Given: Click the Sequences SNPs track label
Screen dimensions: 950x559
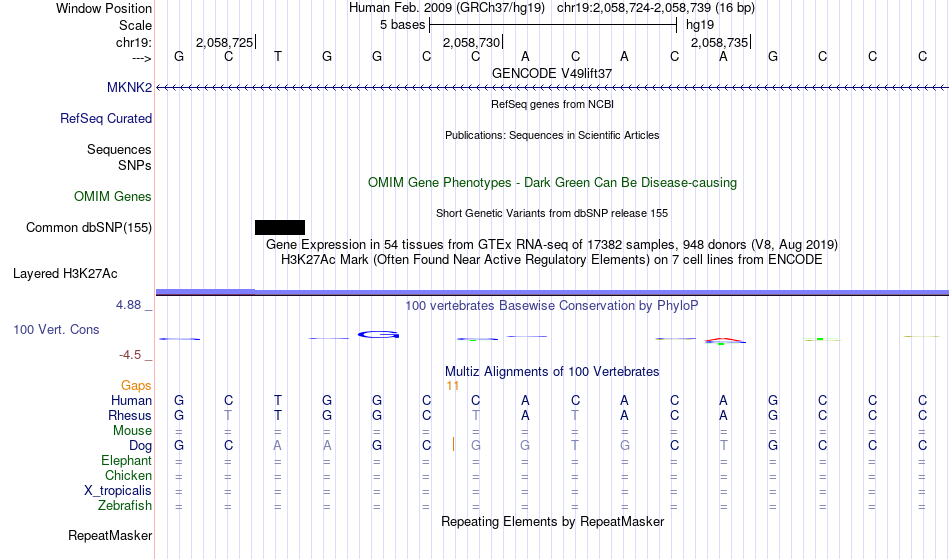Looking at the screenshot, I should pyautogui.click(x=119, y=157).
